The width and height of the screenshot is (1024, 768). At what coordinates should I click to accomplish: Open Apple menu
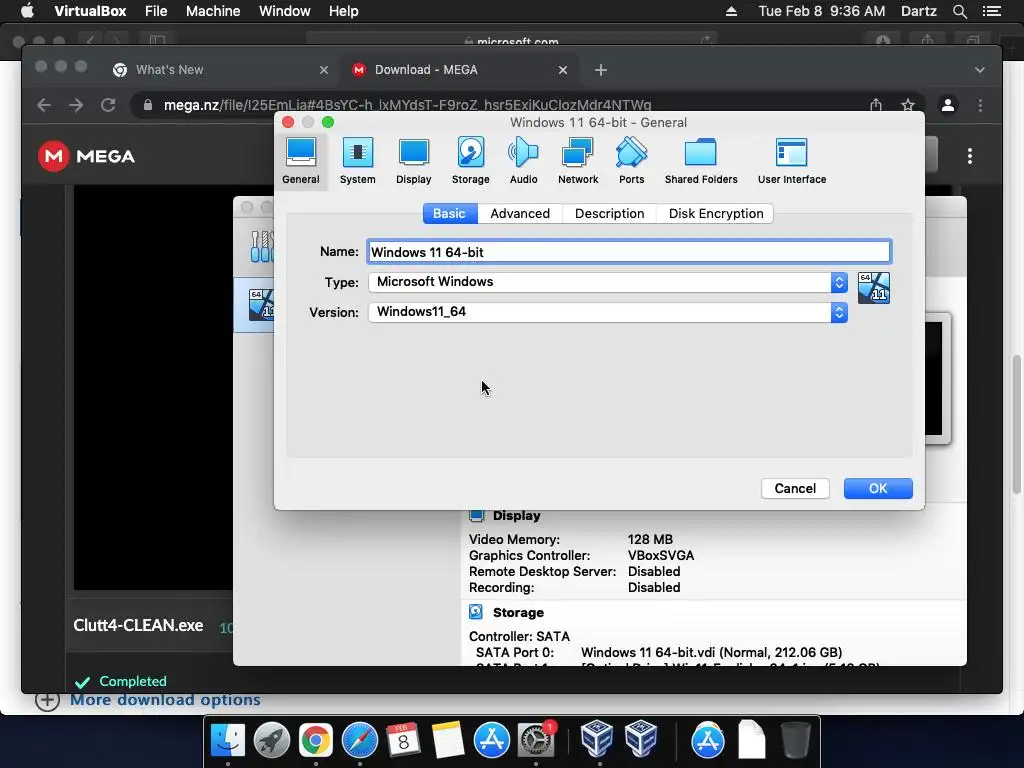[x=27, y=11]
